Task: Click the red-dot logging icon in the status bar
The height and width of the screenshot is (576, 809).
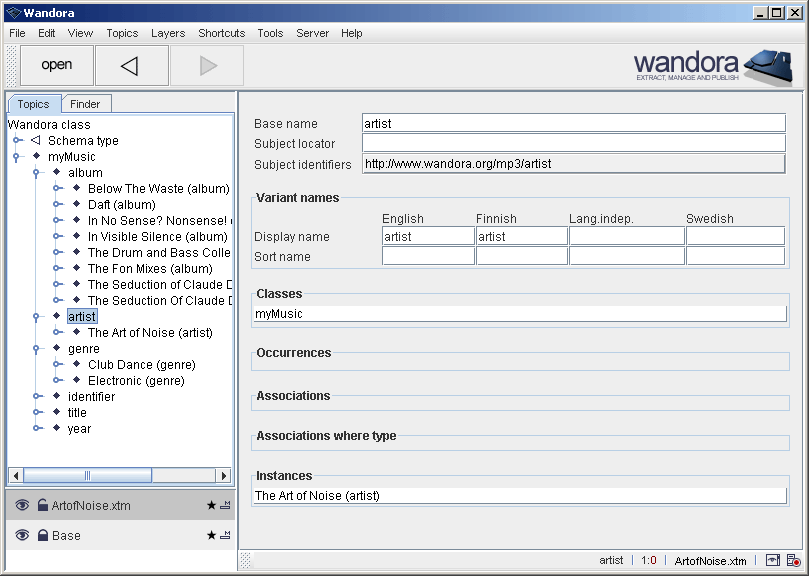Action: (795, 561)
